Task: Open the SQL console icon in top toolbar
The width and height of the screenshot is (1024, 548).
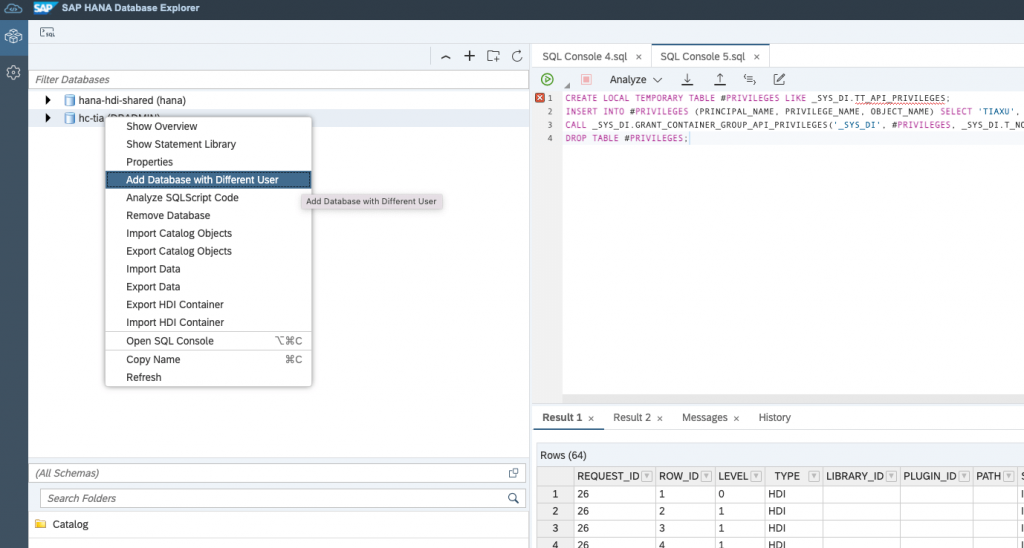Action: [47, 32]
